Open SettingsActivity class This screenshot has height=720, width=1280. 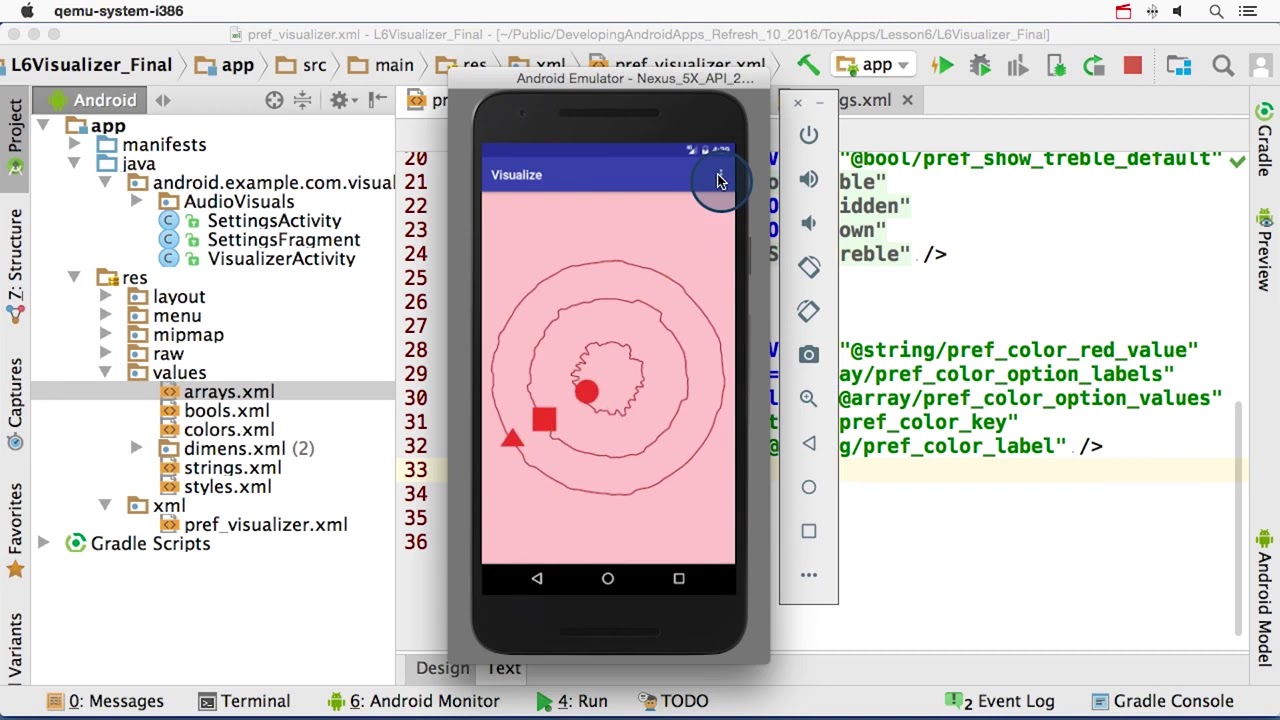(x=274, y=221)
